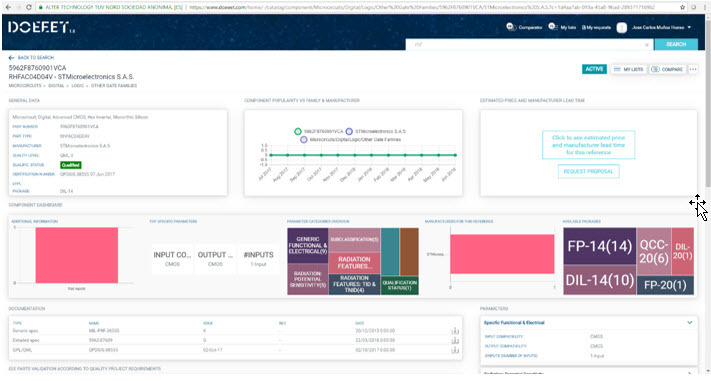The height and width of the screenshot is (381, 711).
Task: Open the My lists header icon
Action: tap(562, 27)
